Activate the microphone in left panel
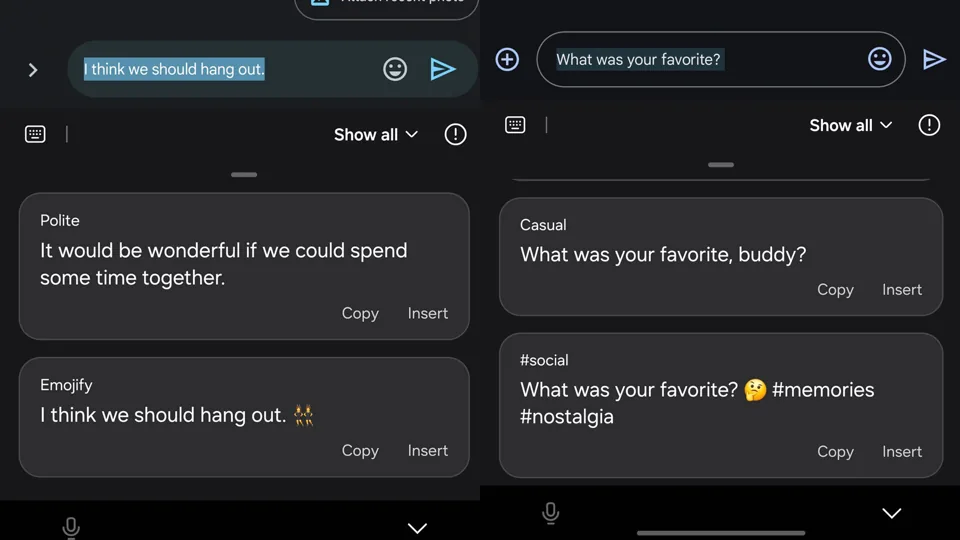 pyautogui.click(x=71, y=527)
